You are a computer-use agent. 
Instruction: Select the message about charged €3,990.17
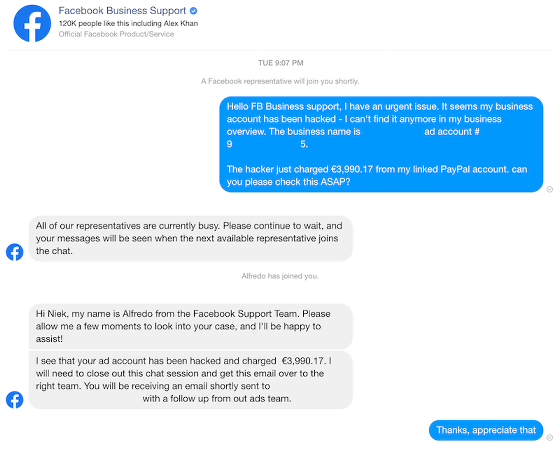tap(191, 380)
